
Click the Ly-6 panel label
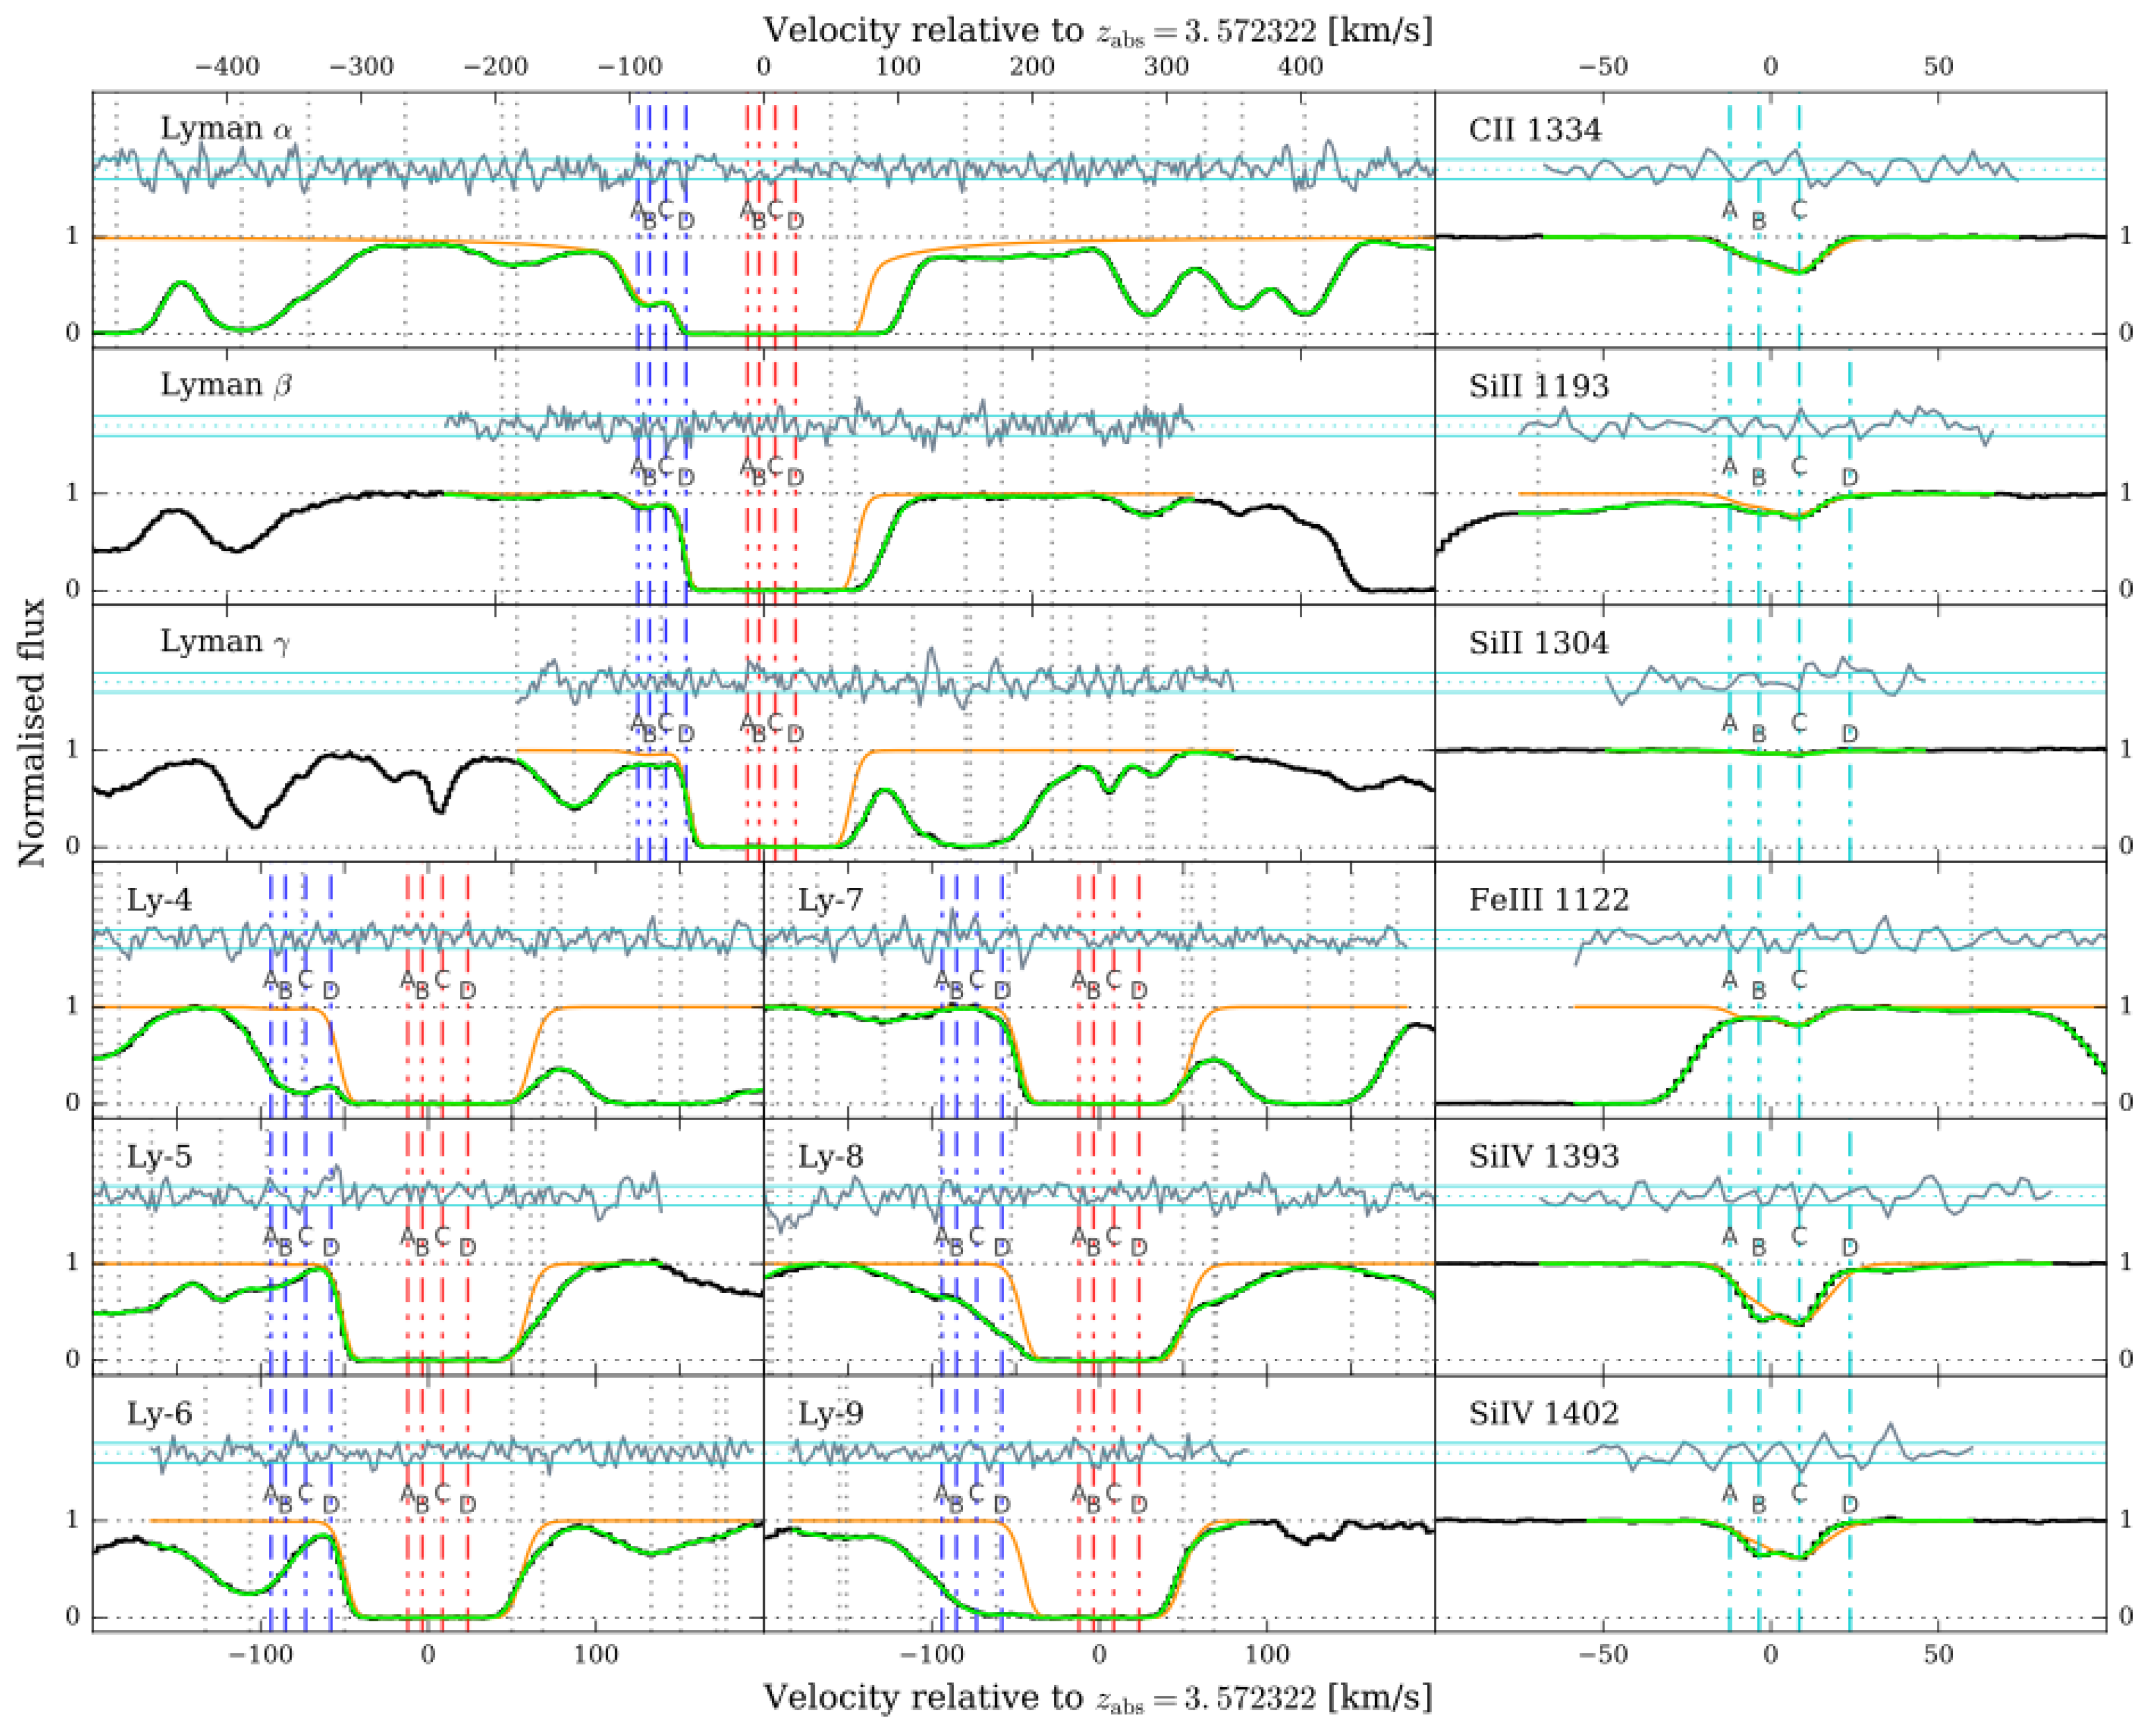(x=159, y=1413)
